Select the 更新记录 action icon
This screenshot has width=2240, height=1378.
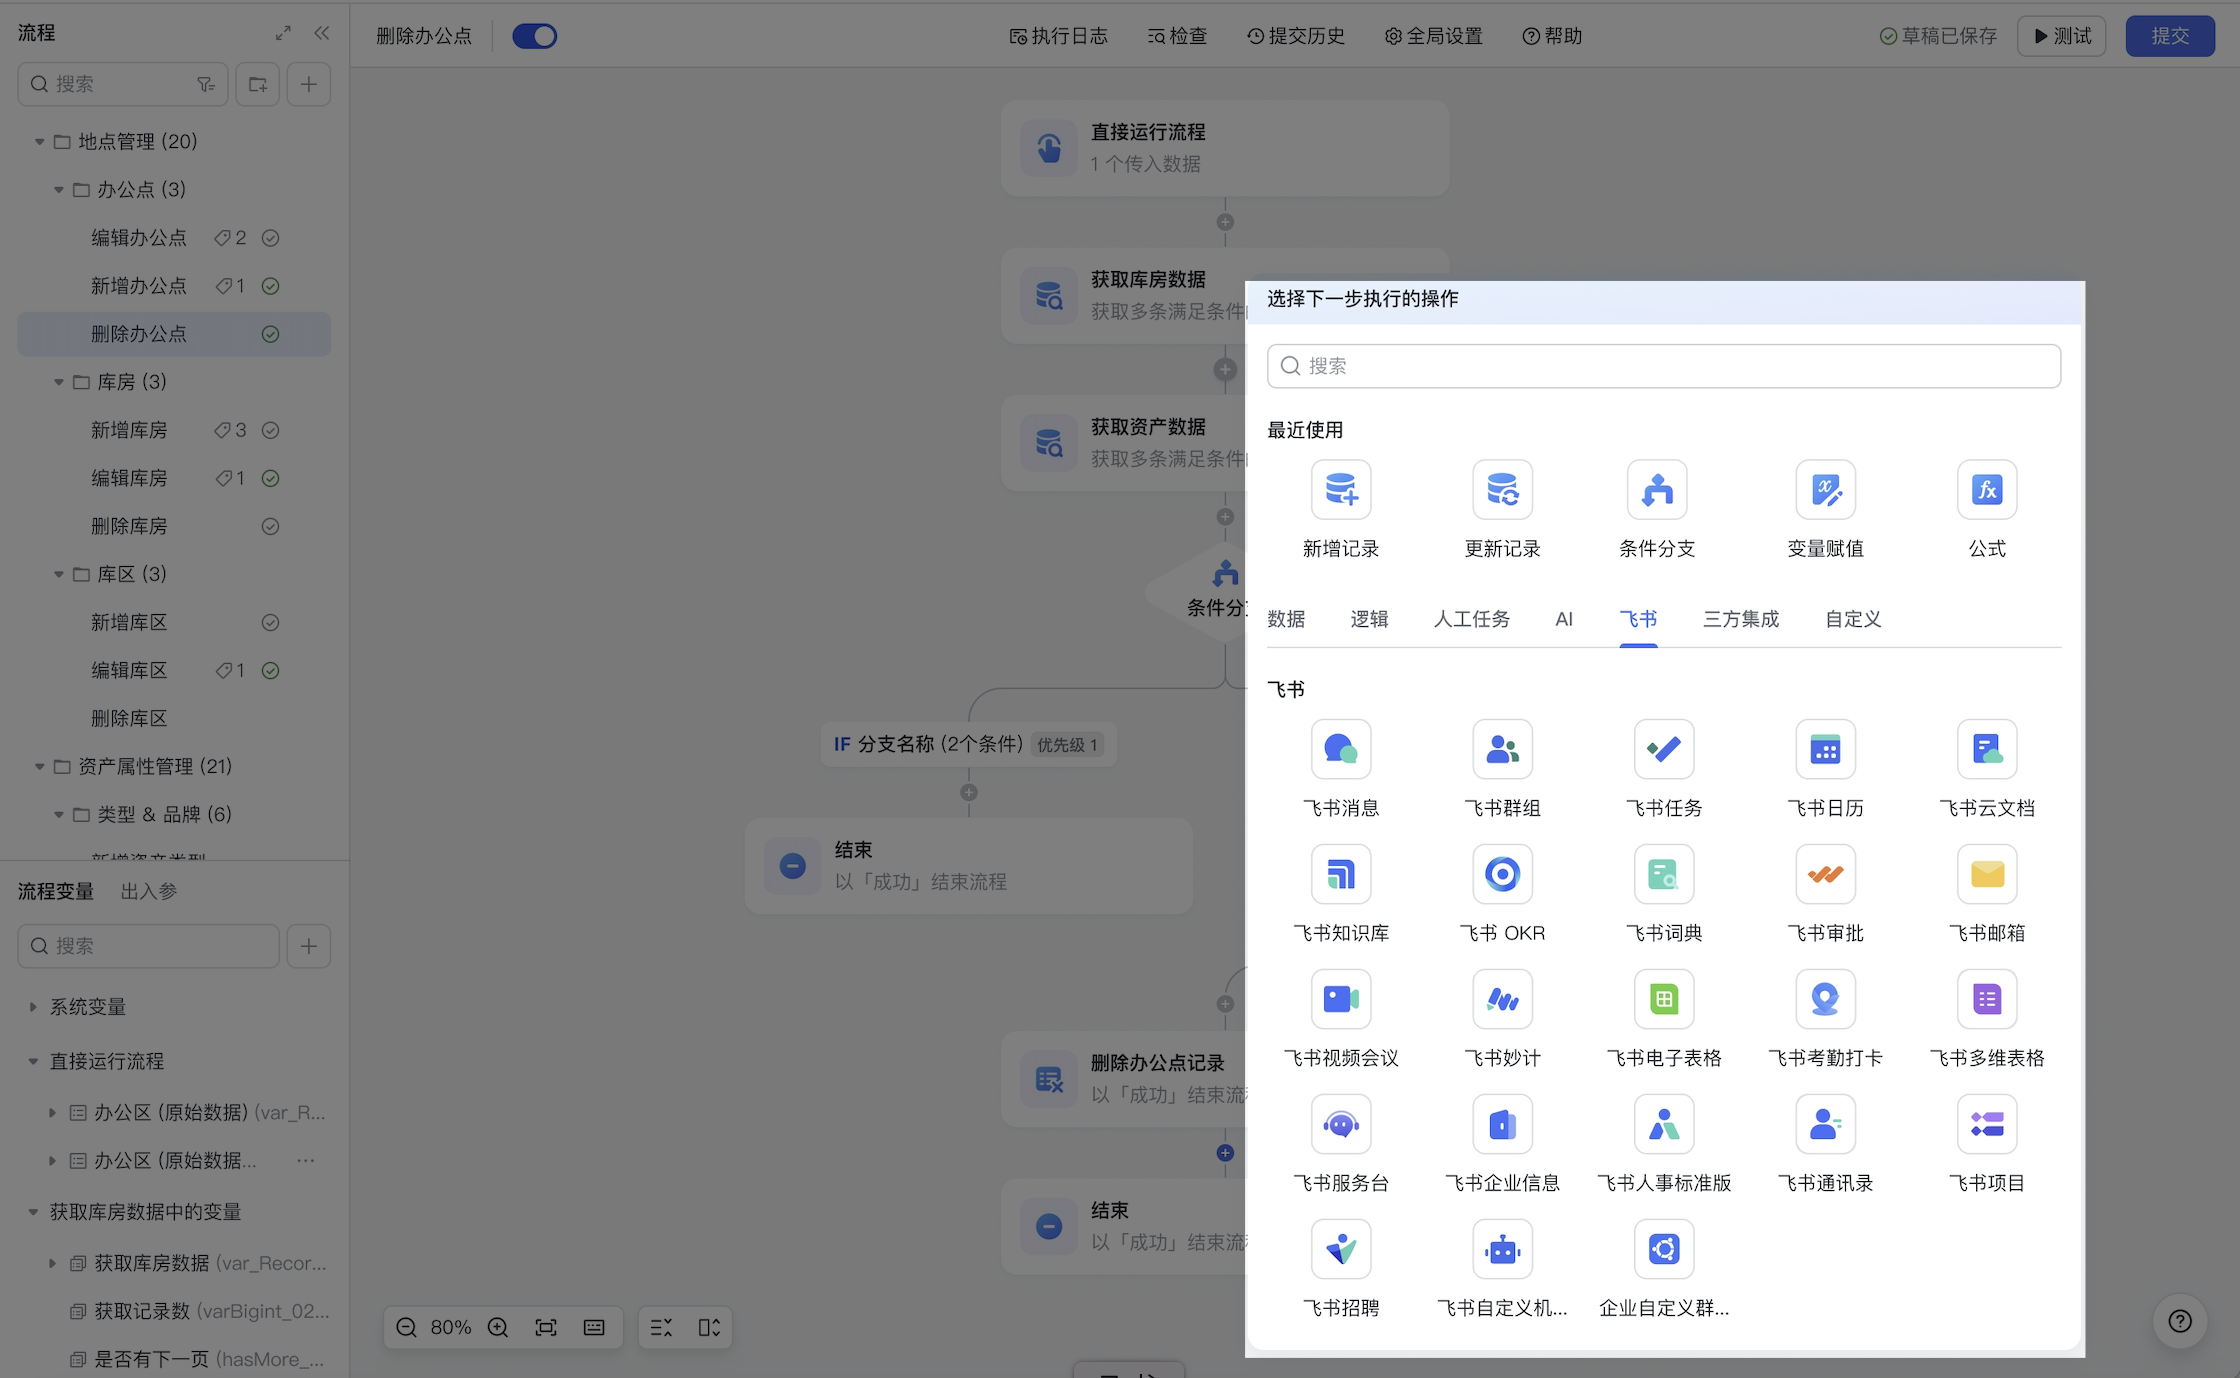tap(1502, 489)
